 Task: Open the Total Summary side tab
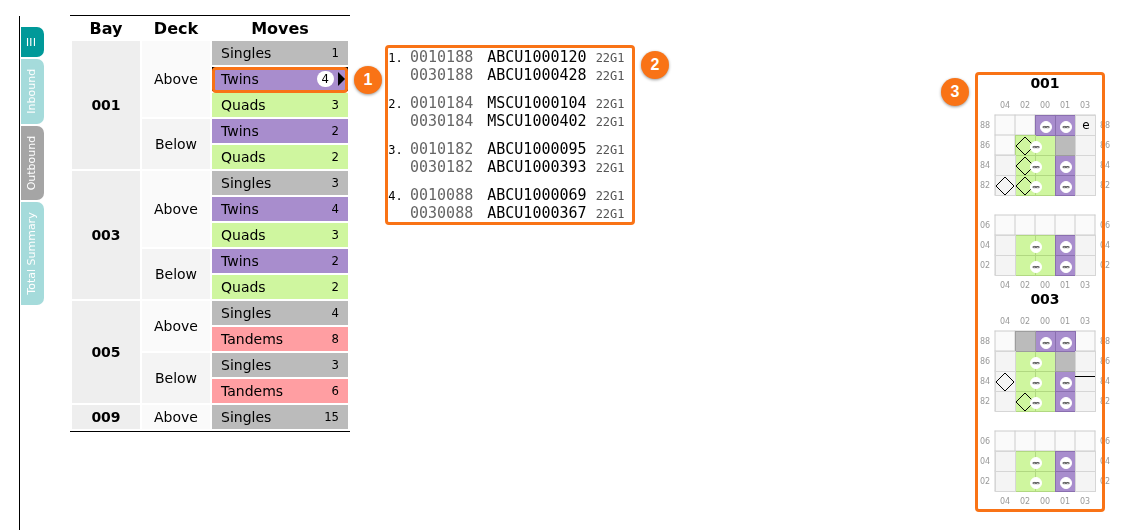point(32,253)
